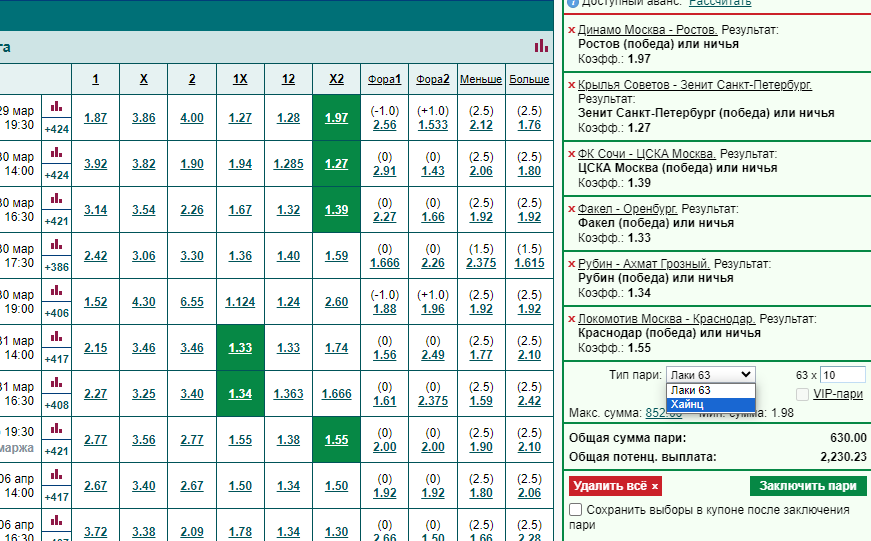
Task: Deselect highlighted X2 odds 1.97
Action: 337,118
